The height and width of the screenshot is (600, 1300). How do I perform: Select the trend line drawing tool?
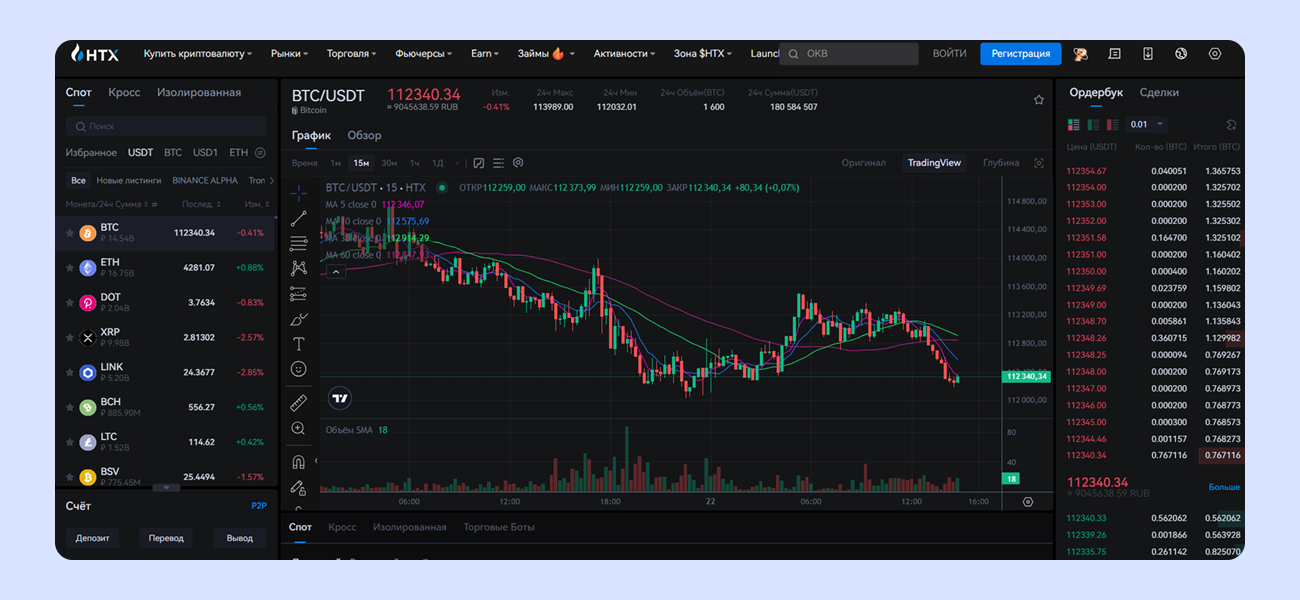[299, 218]
